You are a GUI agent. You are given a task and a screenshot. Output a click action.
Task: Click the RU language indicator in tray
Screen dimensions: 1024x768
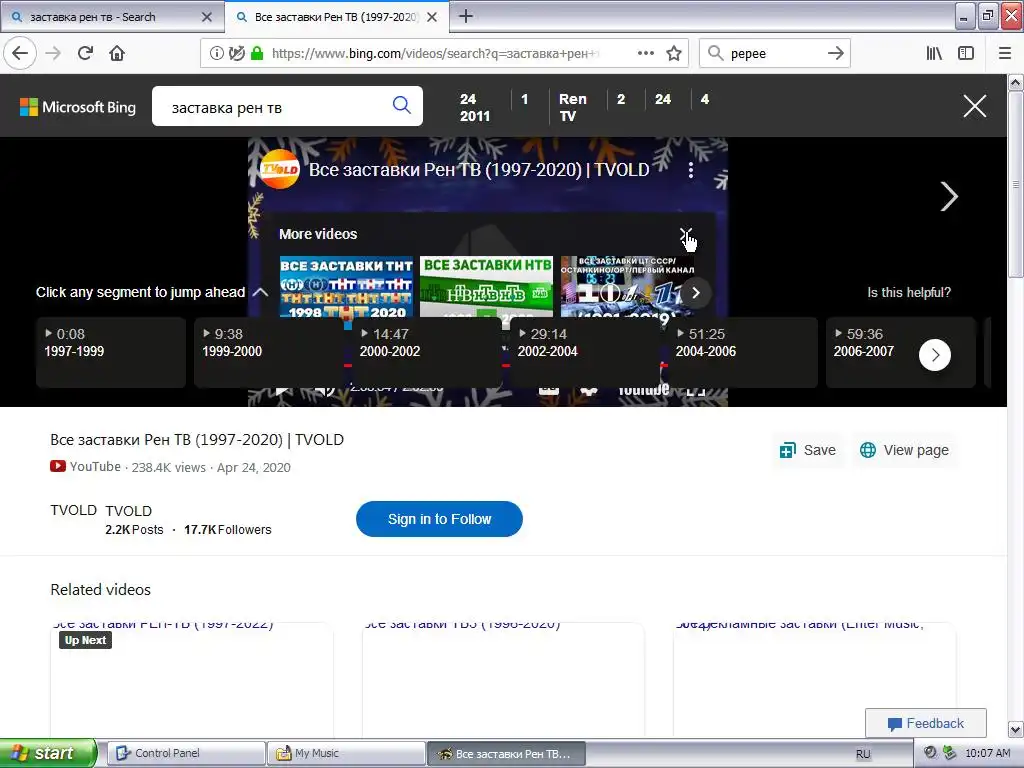(x=863, y=754)
